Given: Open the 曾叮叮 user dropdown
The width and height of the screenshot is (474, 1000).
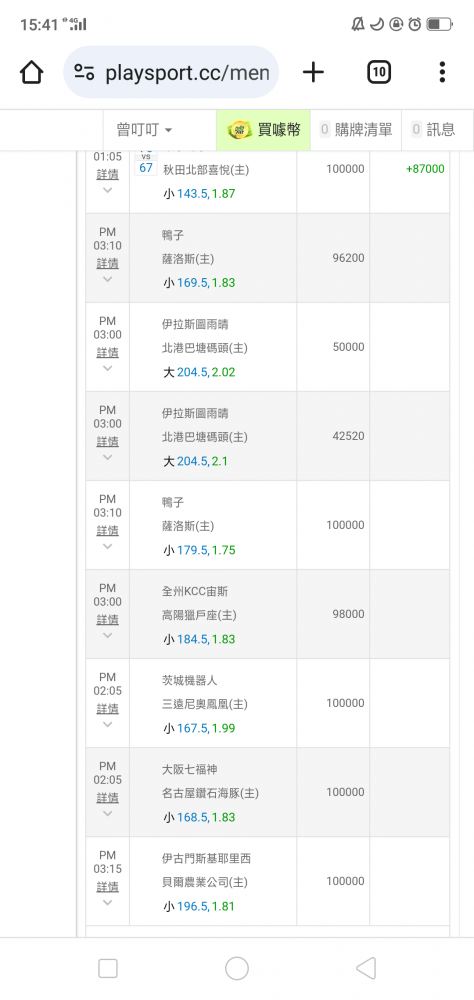Looking at the screenshot, I should (144, 129).
